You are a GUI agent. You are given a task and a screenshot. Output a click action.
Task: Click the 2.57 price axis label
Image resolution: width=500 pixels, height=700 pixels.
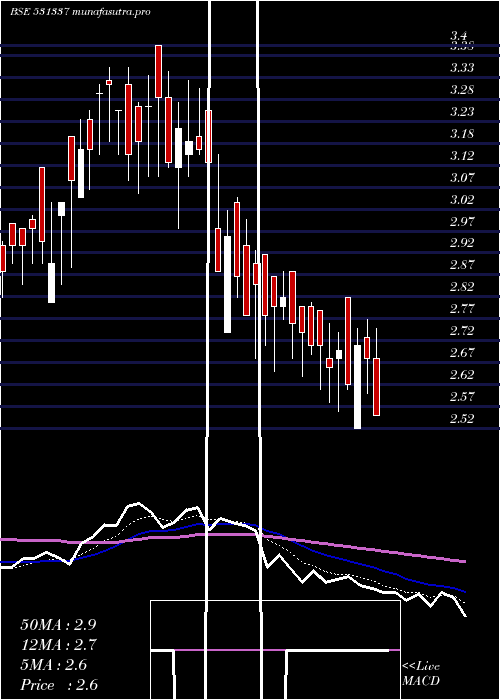point(462,396)
